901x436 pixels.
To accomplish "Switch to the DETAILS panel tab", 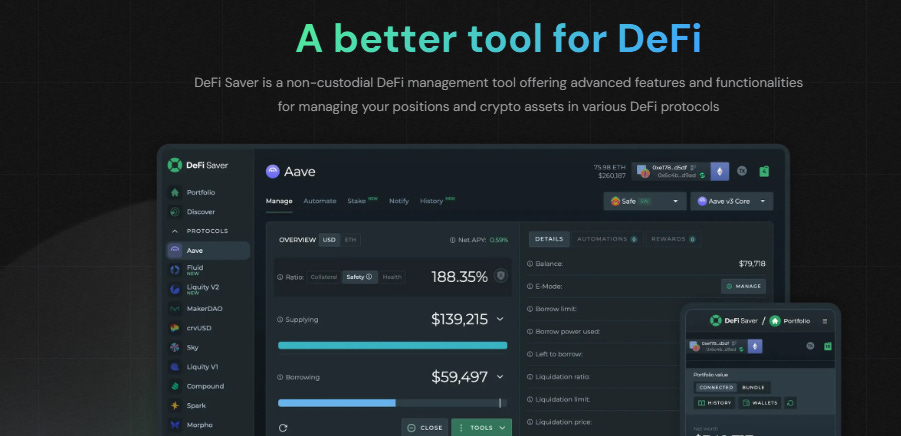I will point(549,239).
